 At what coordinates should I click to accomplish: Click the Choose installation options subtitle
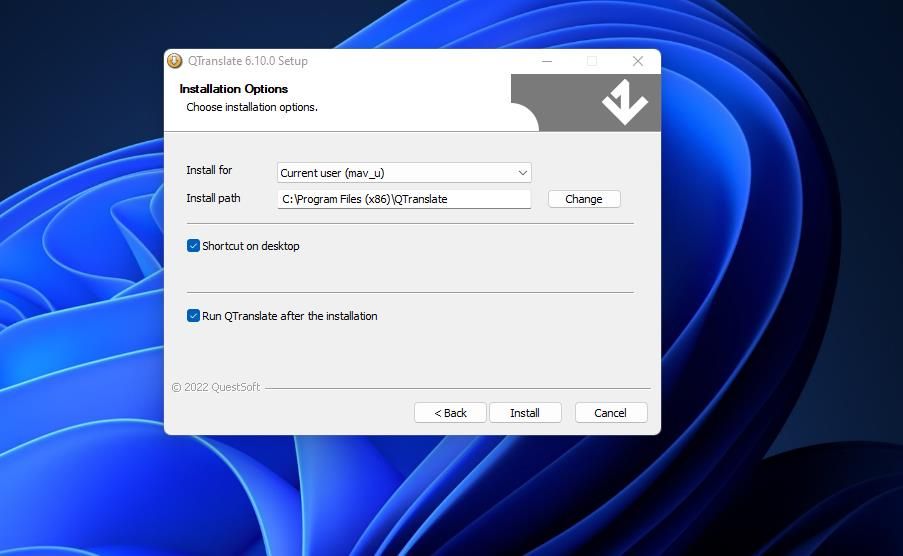tap(252, 107)
